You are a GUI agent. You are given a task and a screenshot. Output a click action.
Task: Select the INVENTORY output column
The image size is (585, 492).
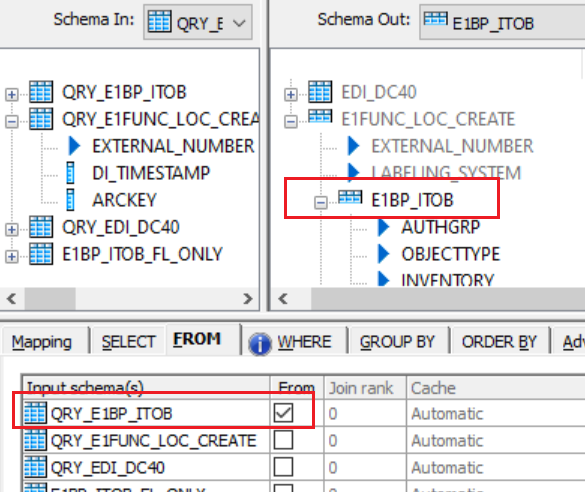point(447,279)
